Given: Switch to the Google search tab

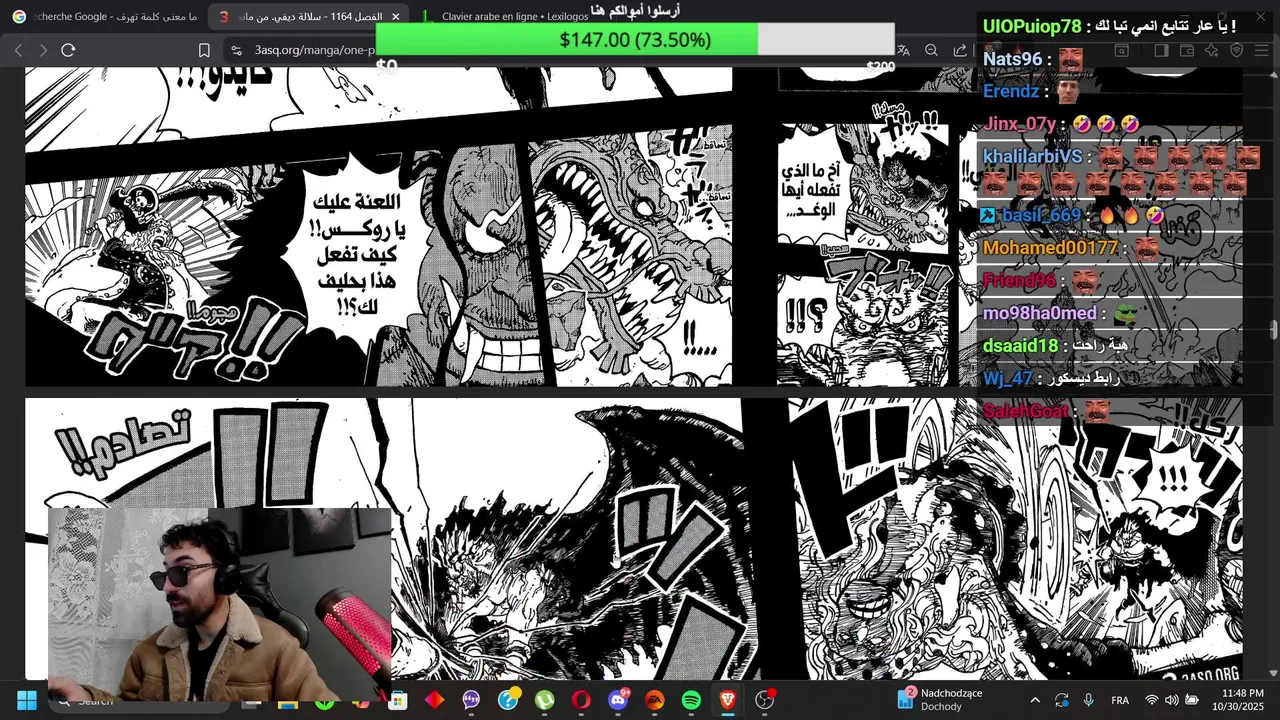Looking at the screenshot, I should 105,17.
